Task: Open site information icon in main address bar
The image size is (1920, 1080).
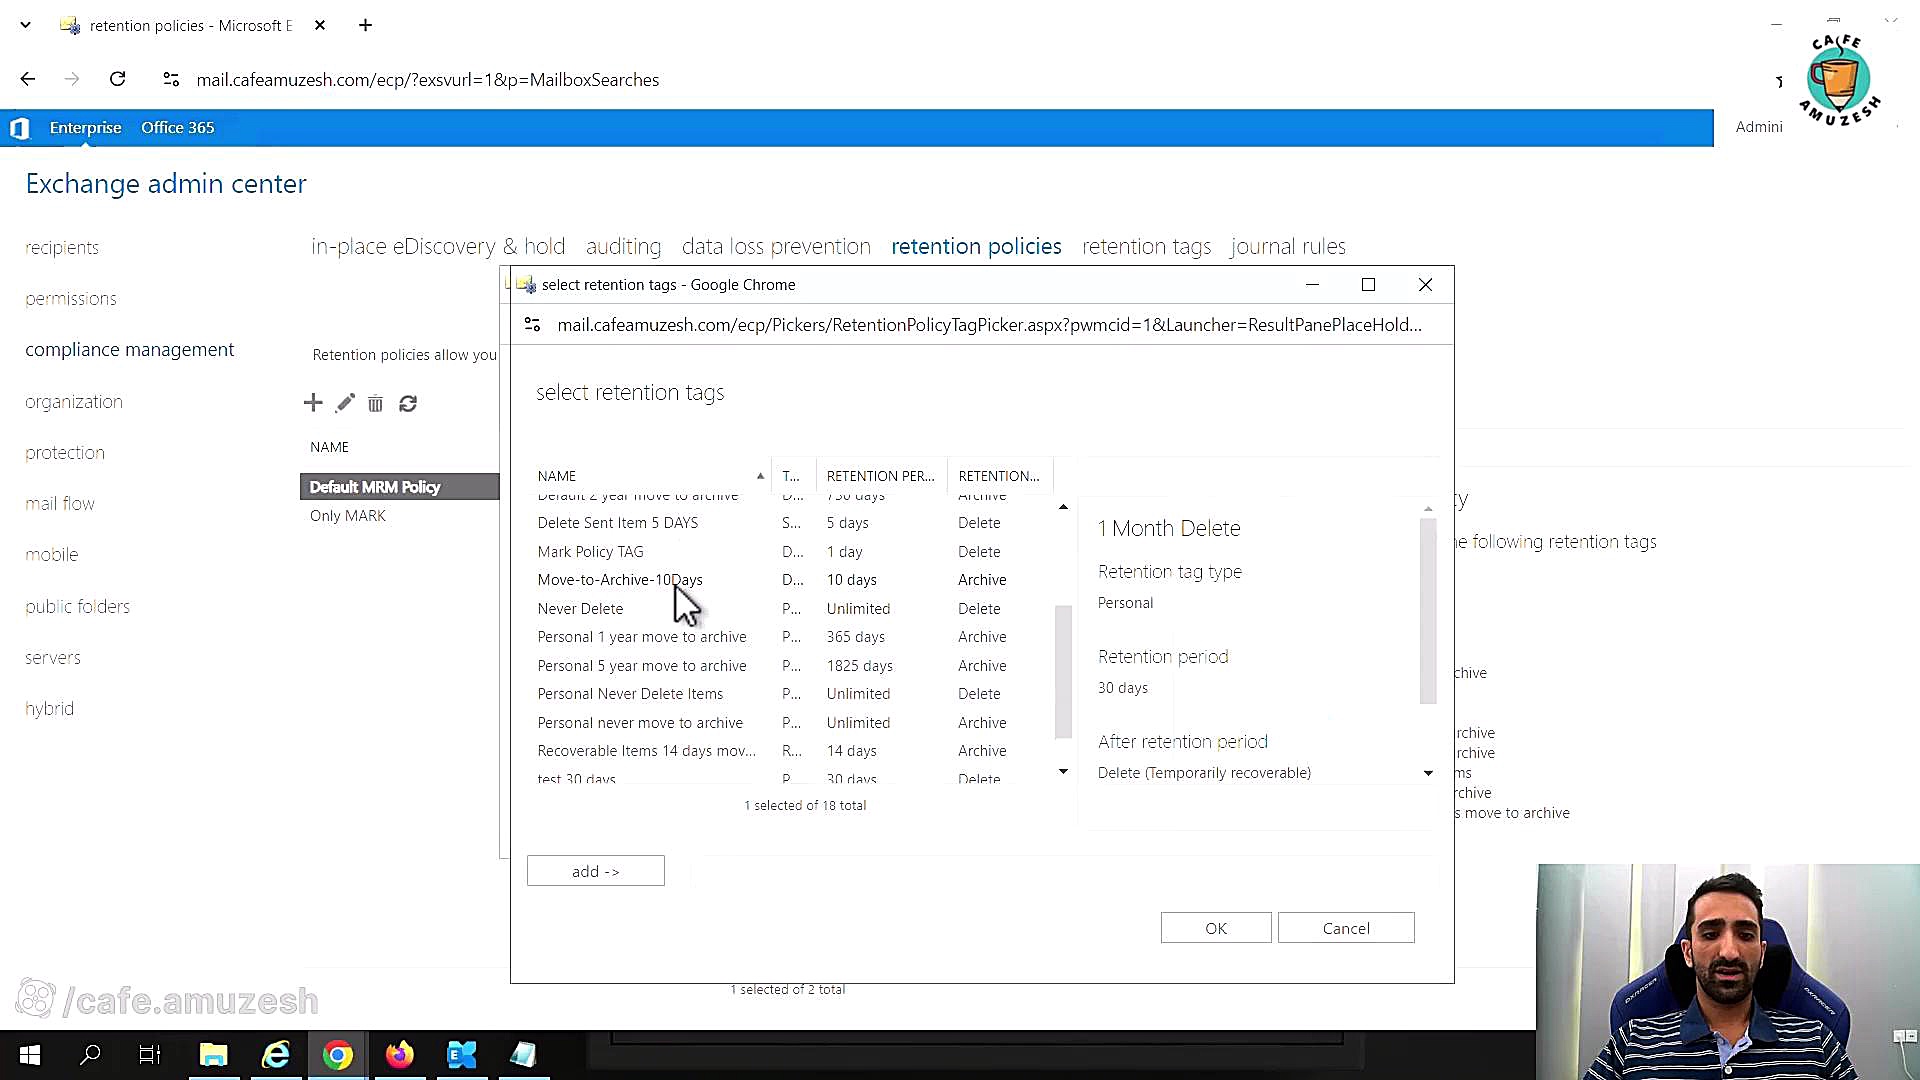Action: click(x=171, y=79)
